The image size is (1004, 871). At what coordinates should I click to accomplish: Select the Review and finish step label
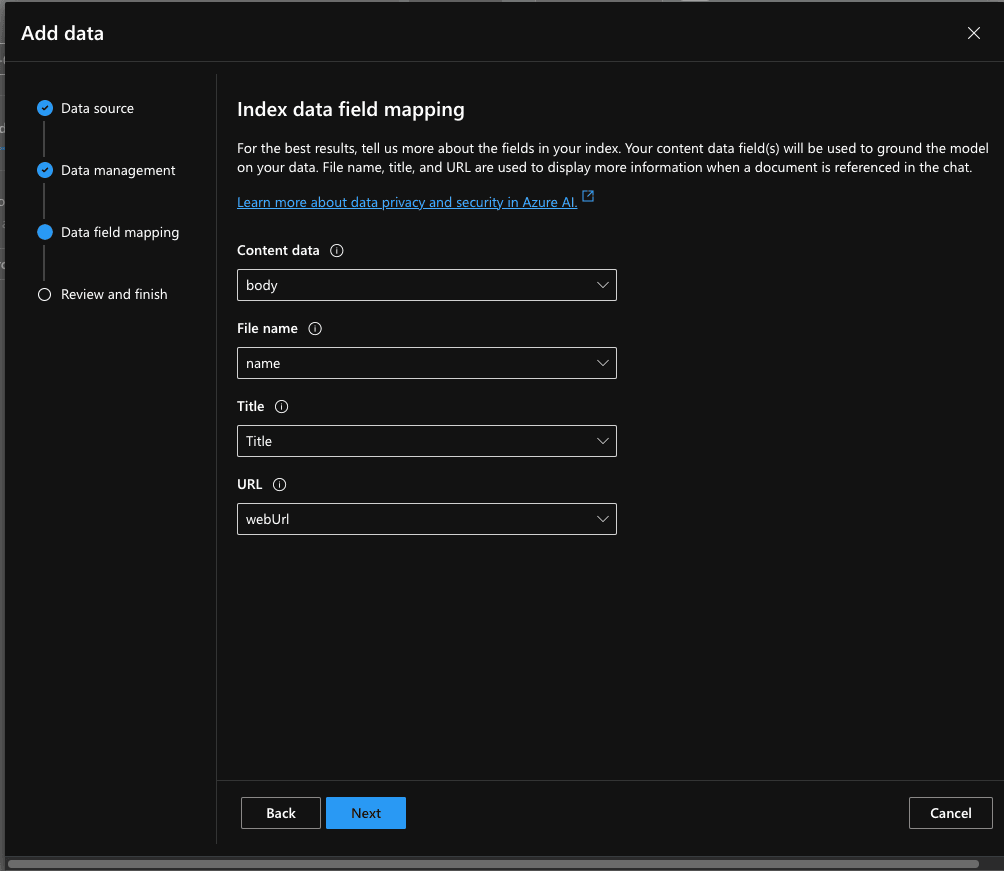coord(114,295)
